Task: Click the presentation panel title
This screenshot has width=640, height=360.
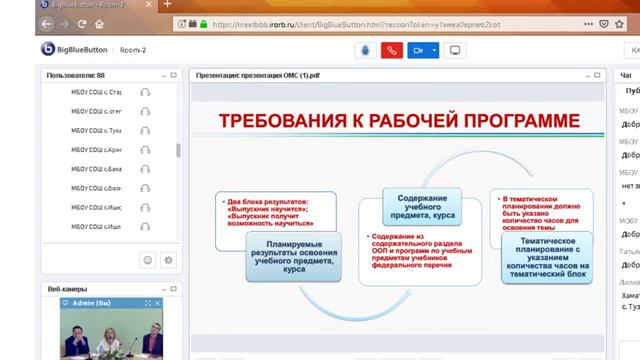Action: [x=258, y=76]
